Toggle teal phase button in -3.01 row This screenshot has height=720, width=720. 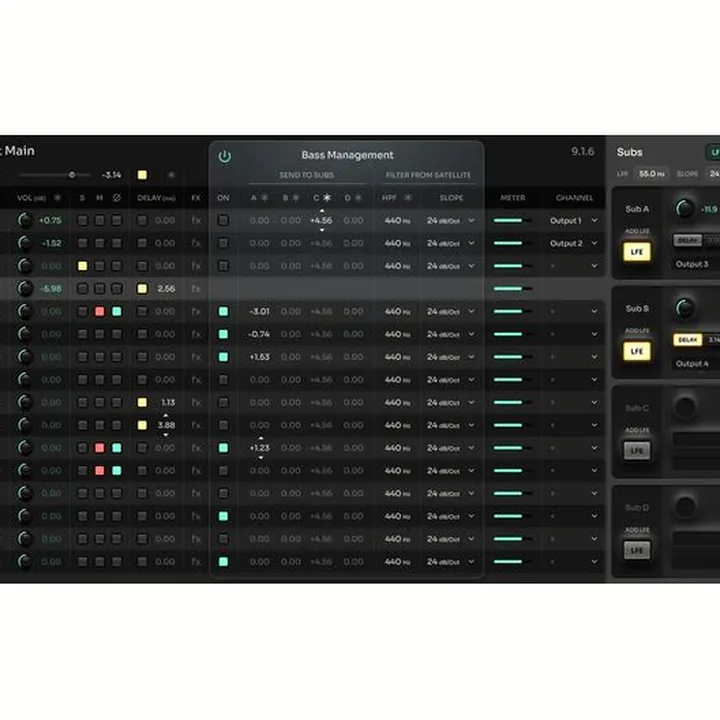[117, 311]
